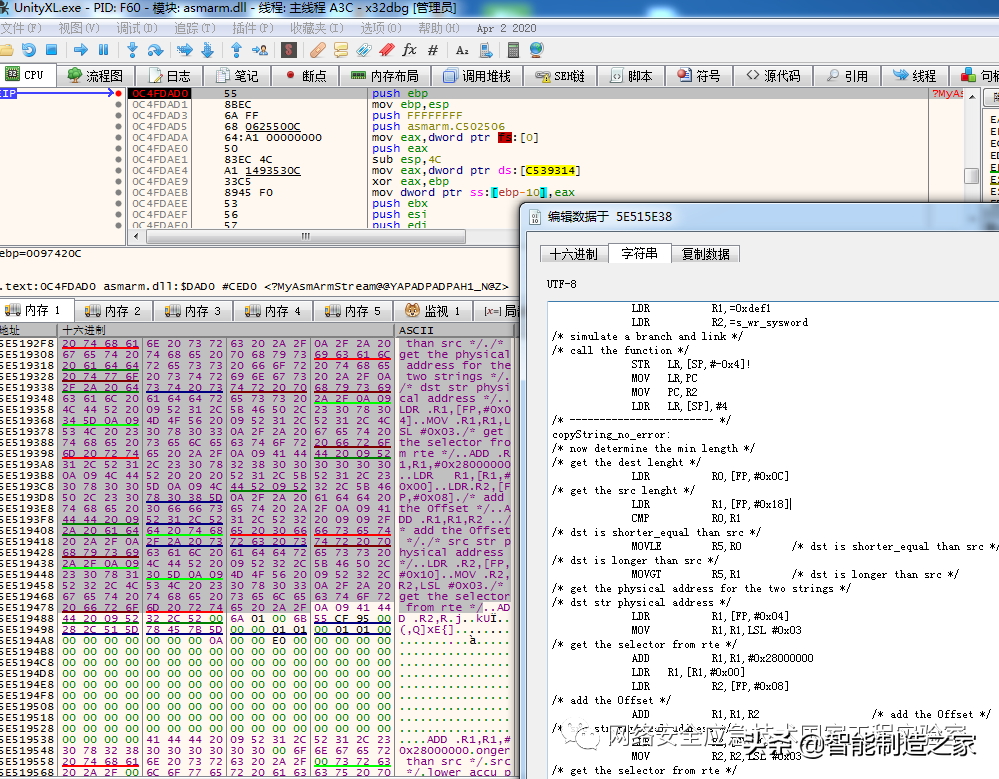The height and width of the screenshot is (779, 999).
Task: Click the # comments toolbar icon
Action: 433,50
